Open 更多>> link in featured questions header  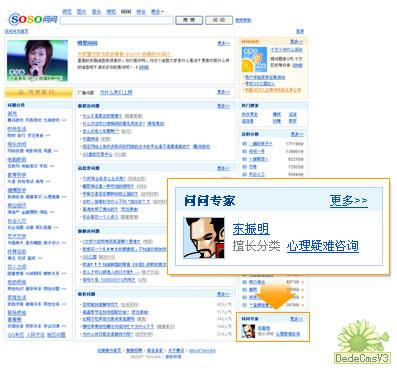pyautogui.click(x=223, y=43)
